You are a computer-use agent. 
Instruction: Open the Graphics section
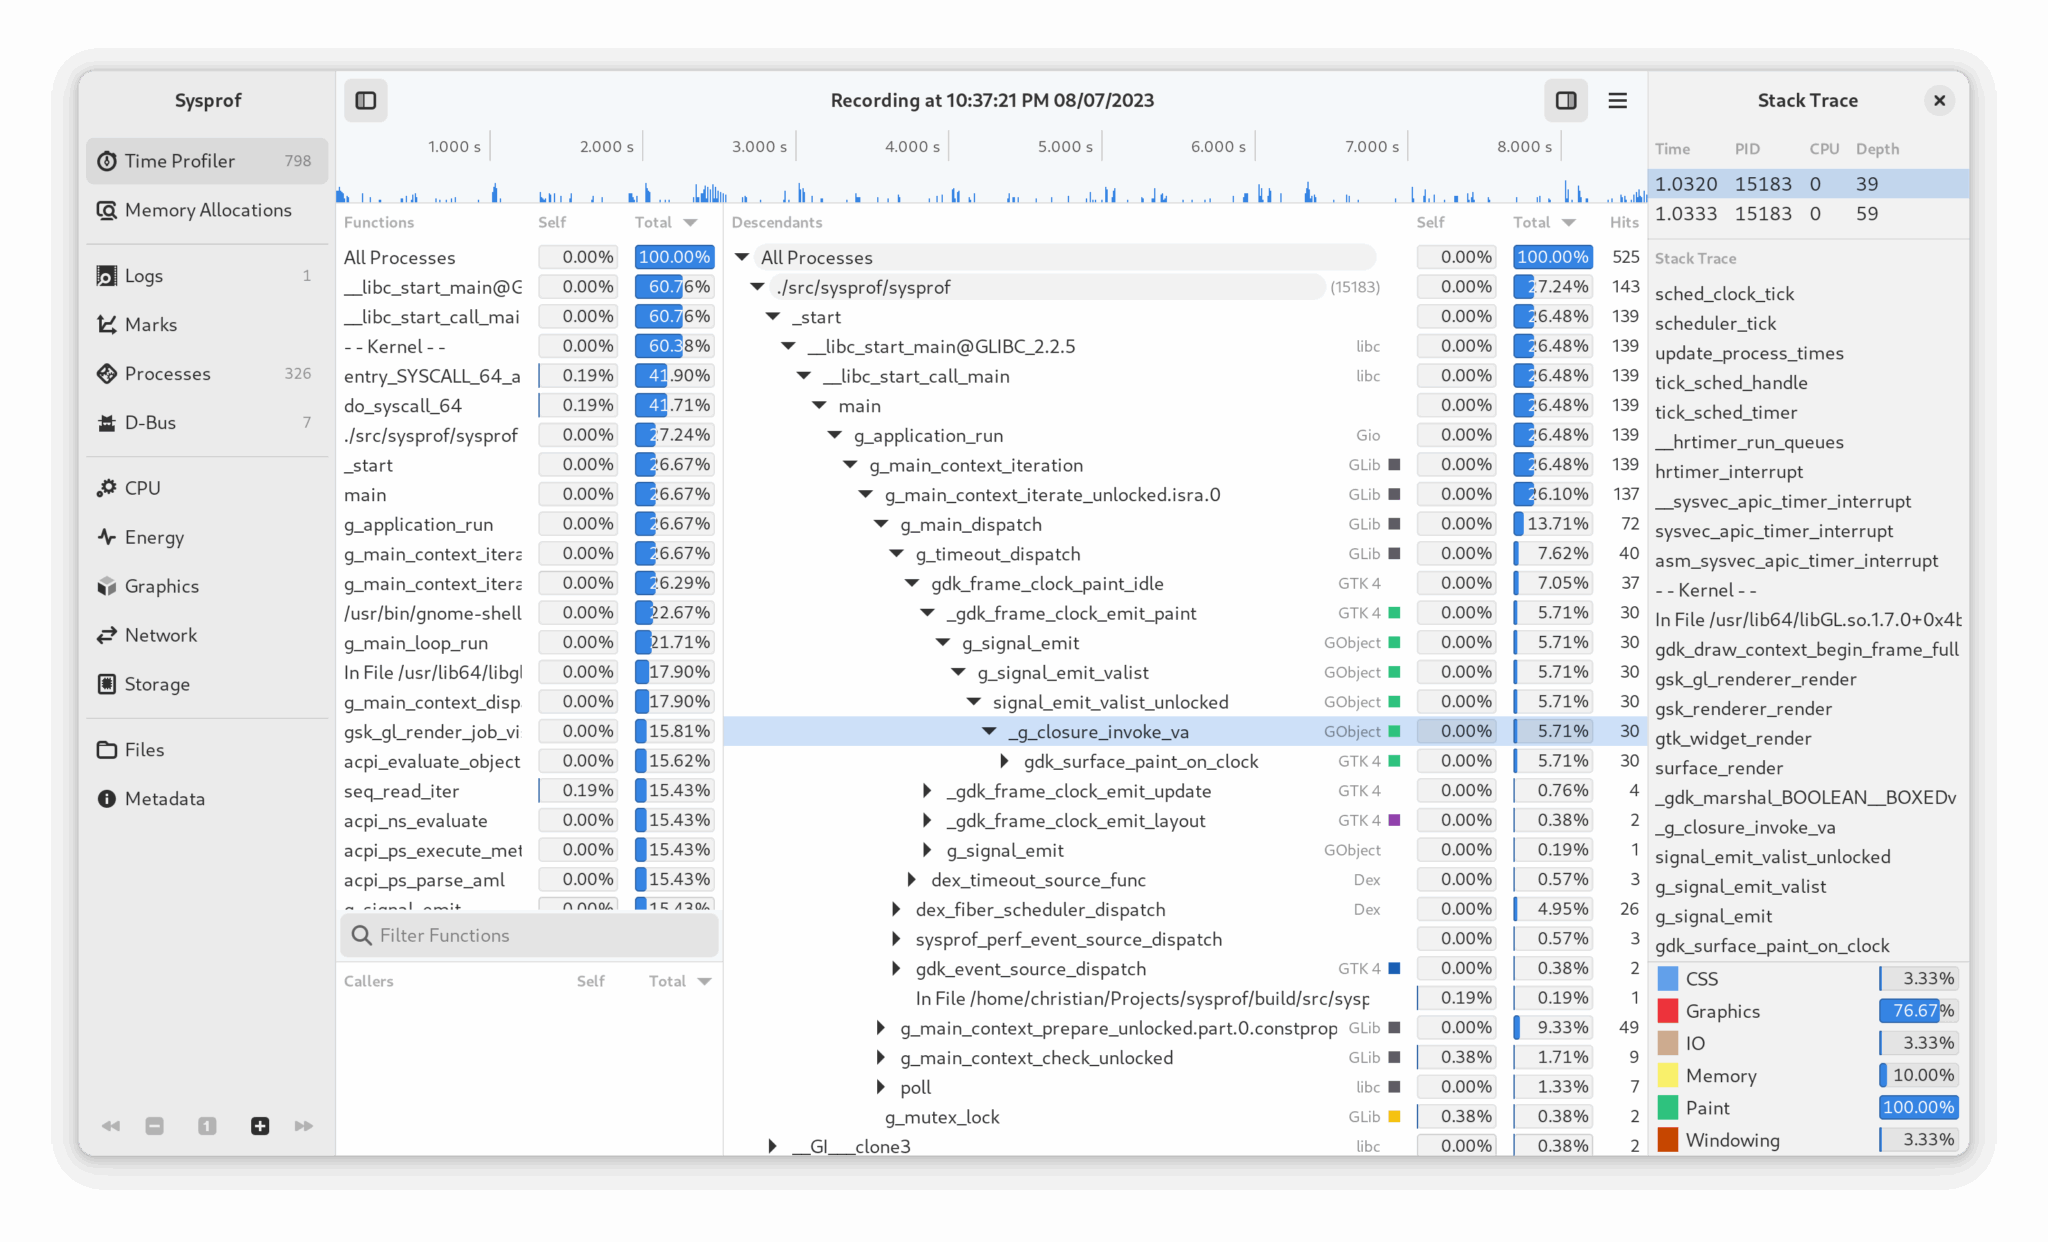click(x=160, y=586)
